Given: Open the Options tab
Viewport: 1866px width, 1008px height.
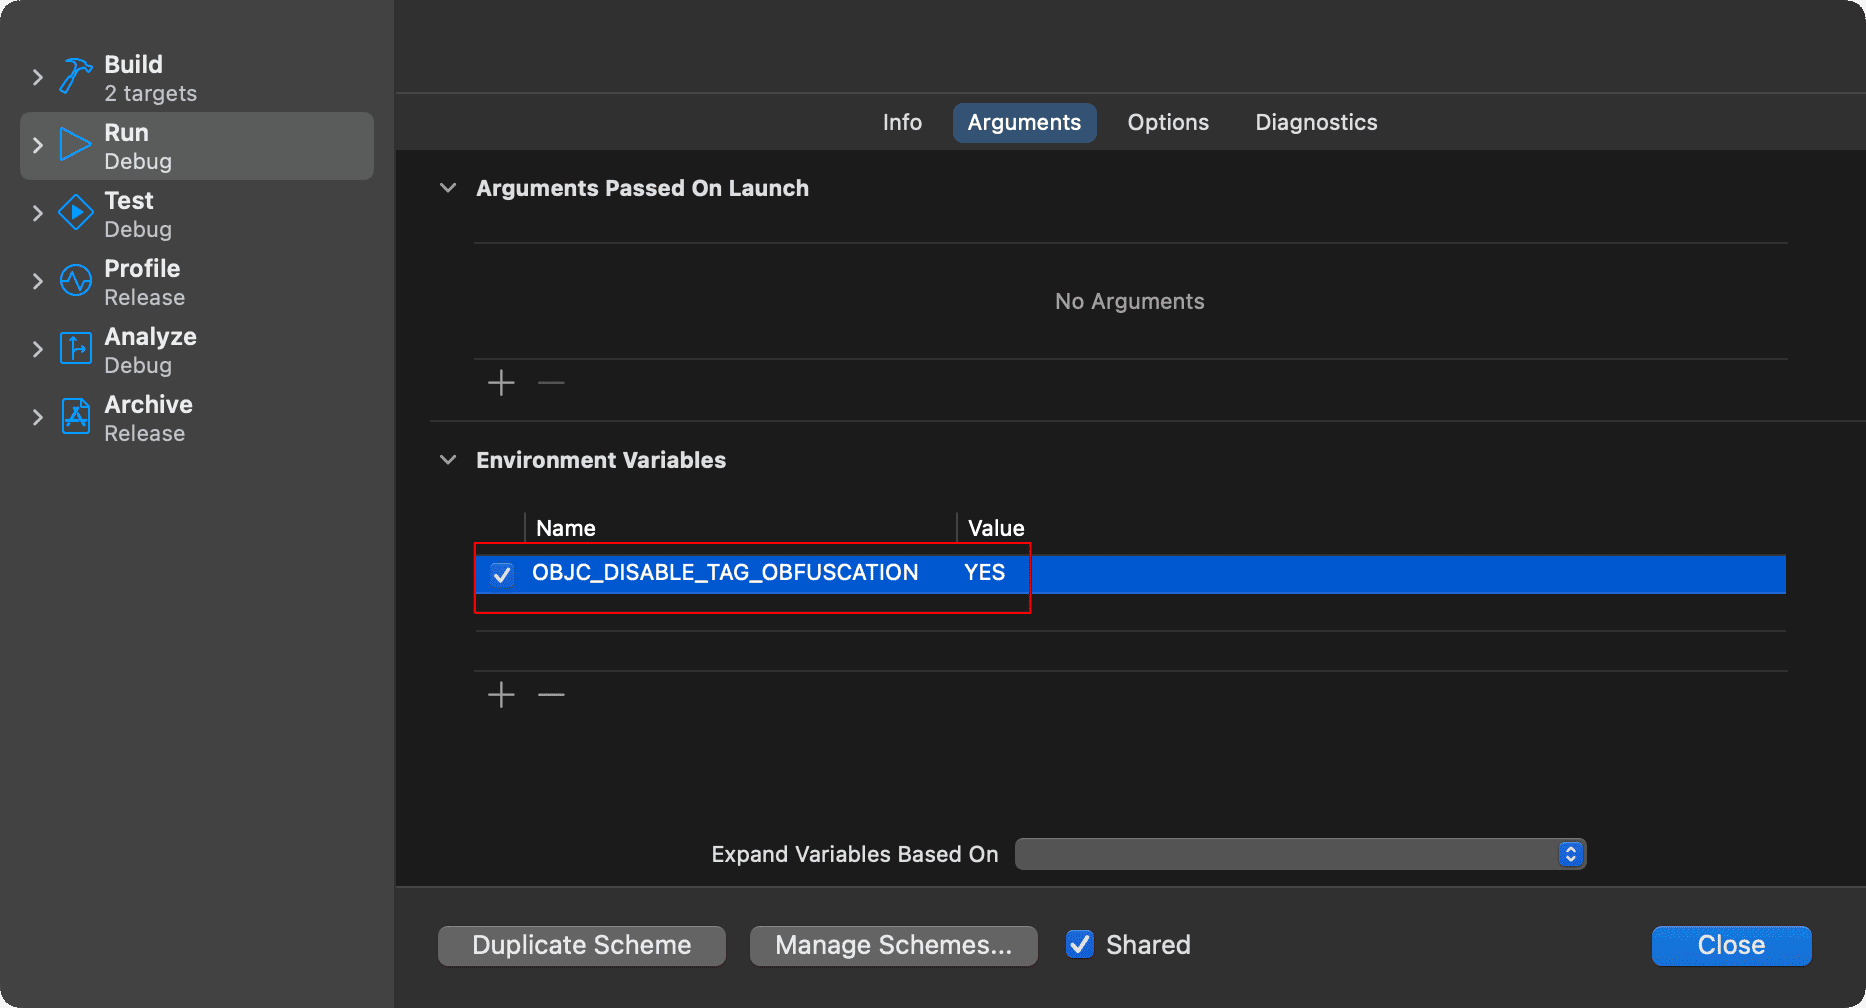Looking at the screenshot, I should [x=1168, y=122].
